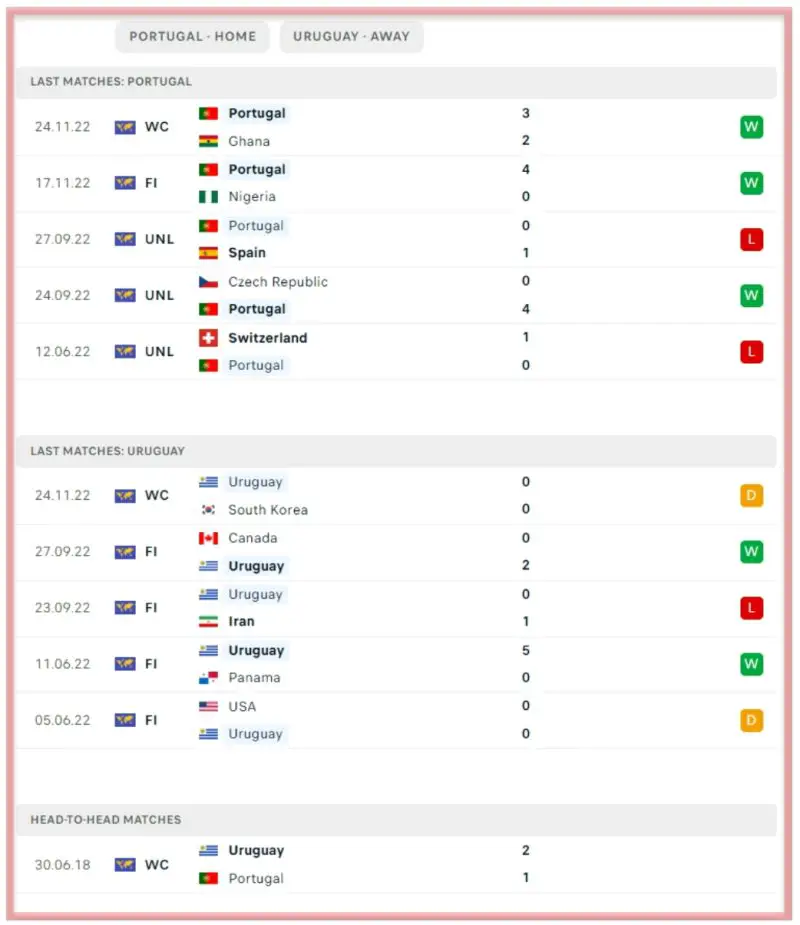800x925 pixels.
Task: Click the Canada flag icon
Action: [x=208, y=538]
